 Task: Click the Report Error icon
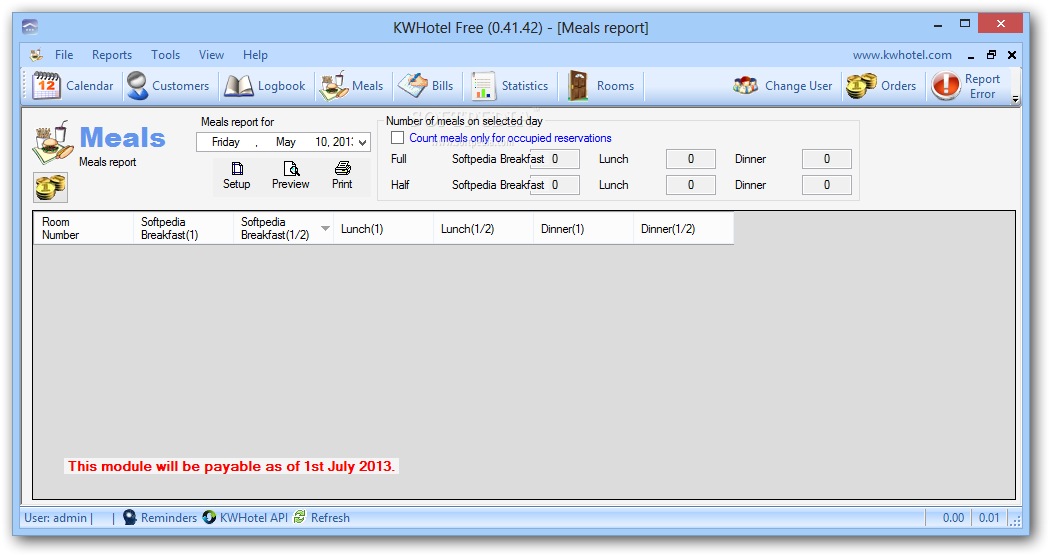coord(946,86)
